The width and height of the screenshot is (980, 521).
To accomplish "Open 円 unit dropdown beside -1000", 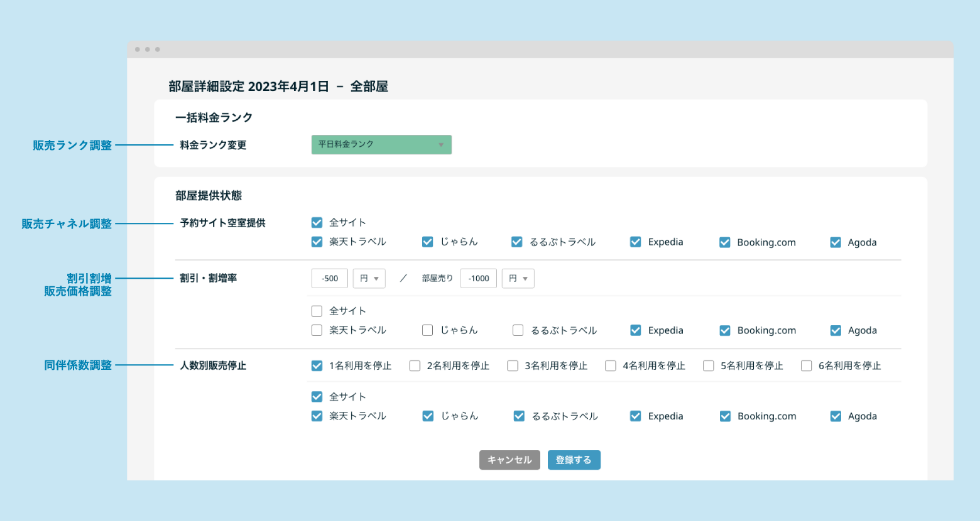I will pyautogui.click(x=518, y=278).
